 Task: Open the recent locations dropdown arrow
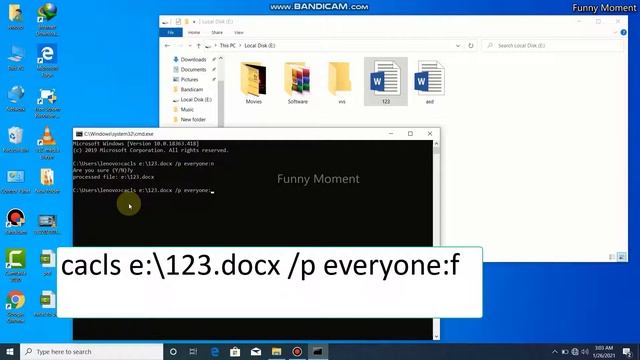190,46
